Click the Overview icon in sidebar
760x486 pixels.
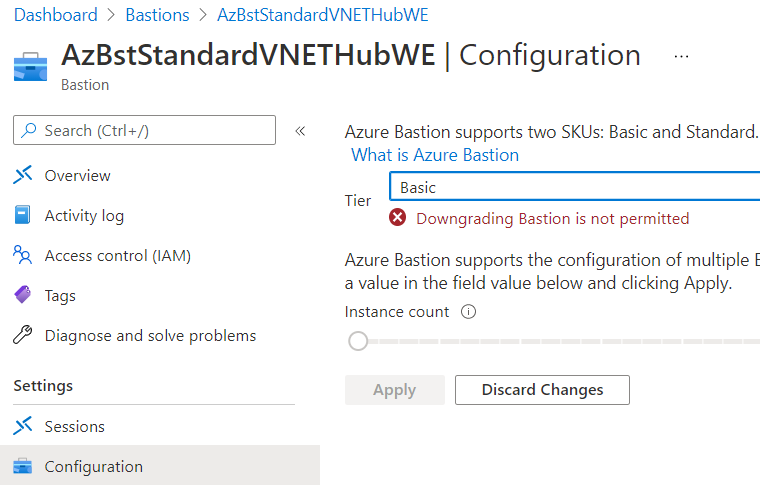[23, 175]
